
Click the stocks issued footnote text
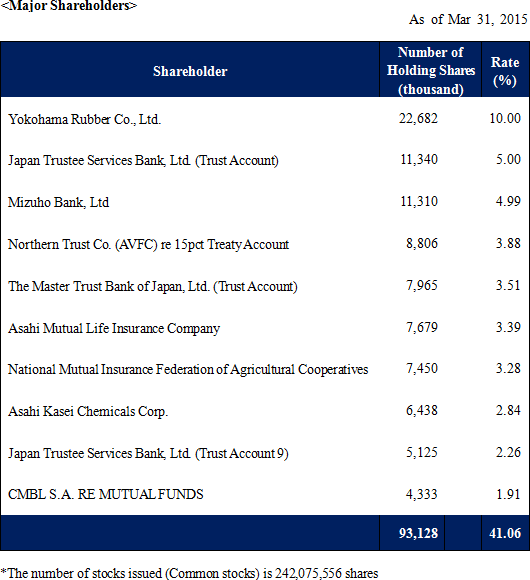click(189, 573)
